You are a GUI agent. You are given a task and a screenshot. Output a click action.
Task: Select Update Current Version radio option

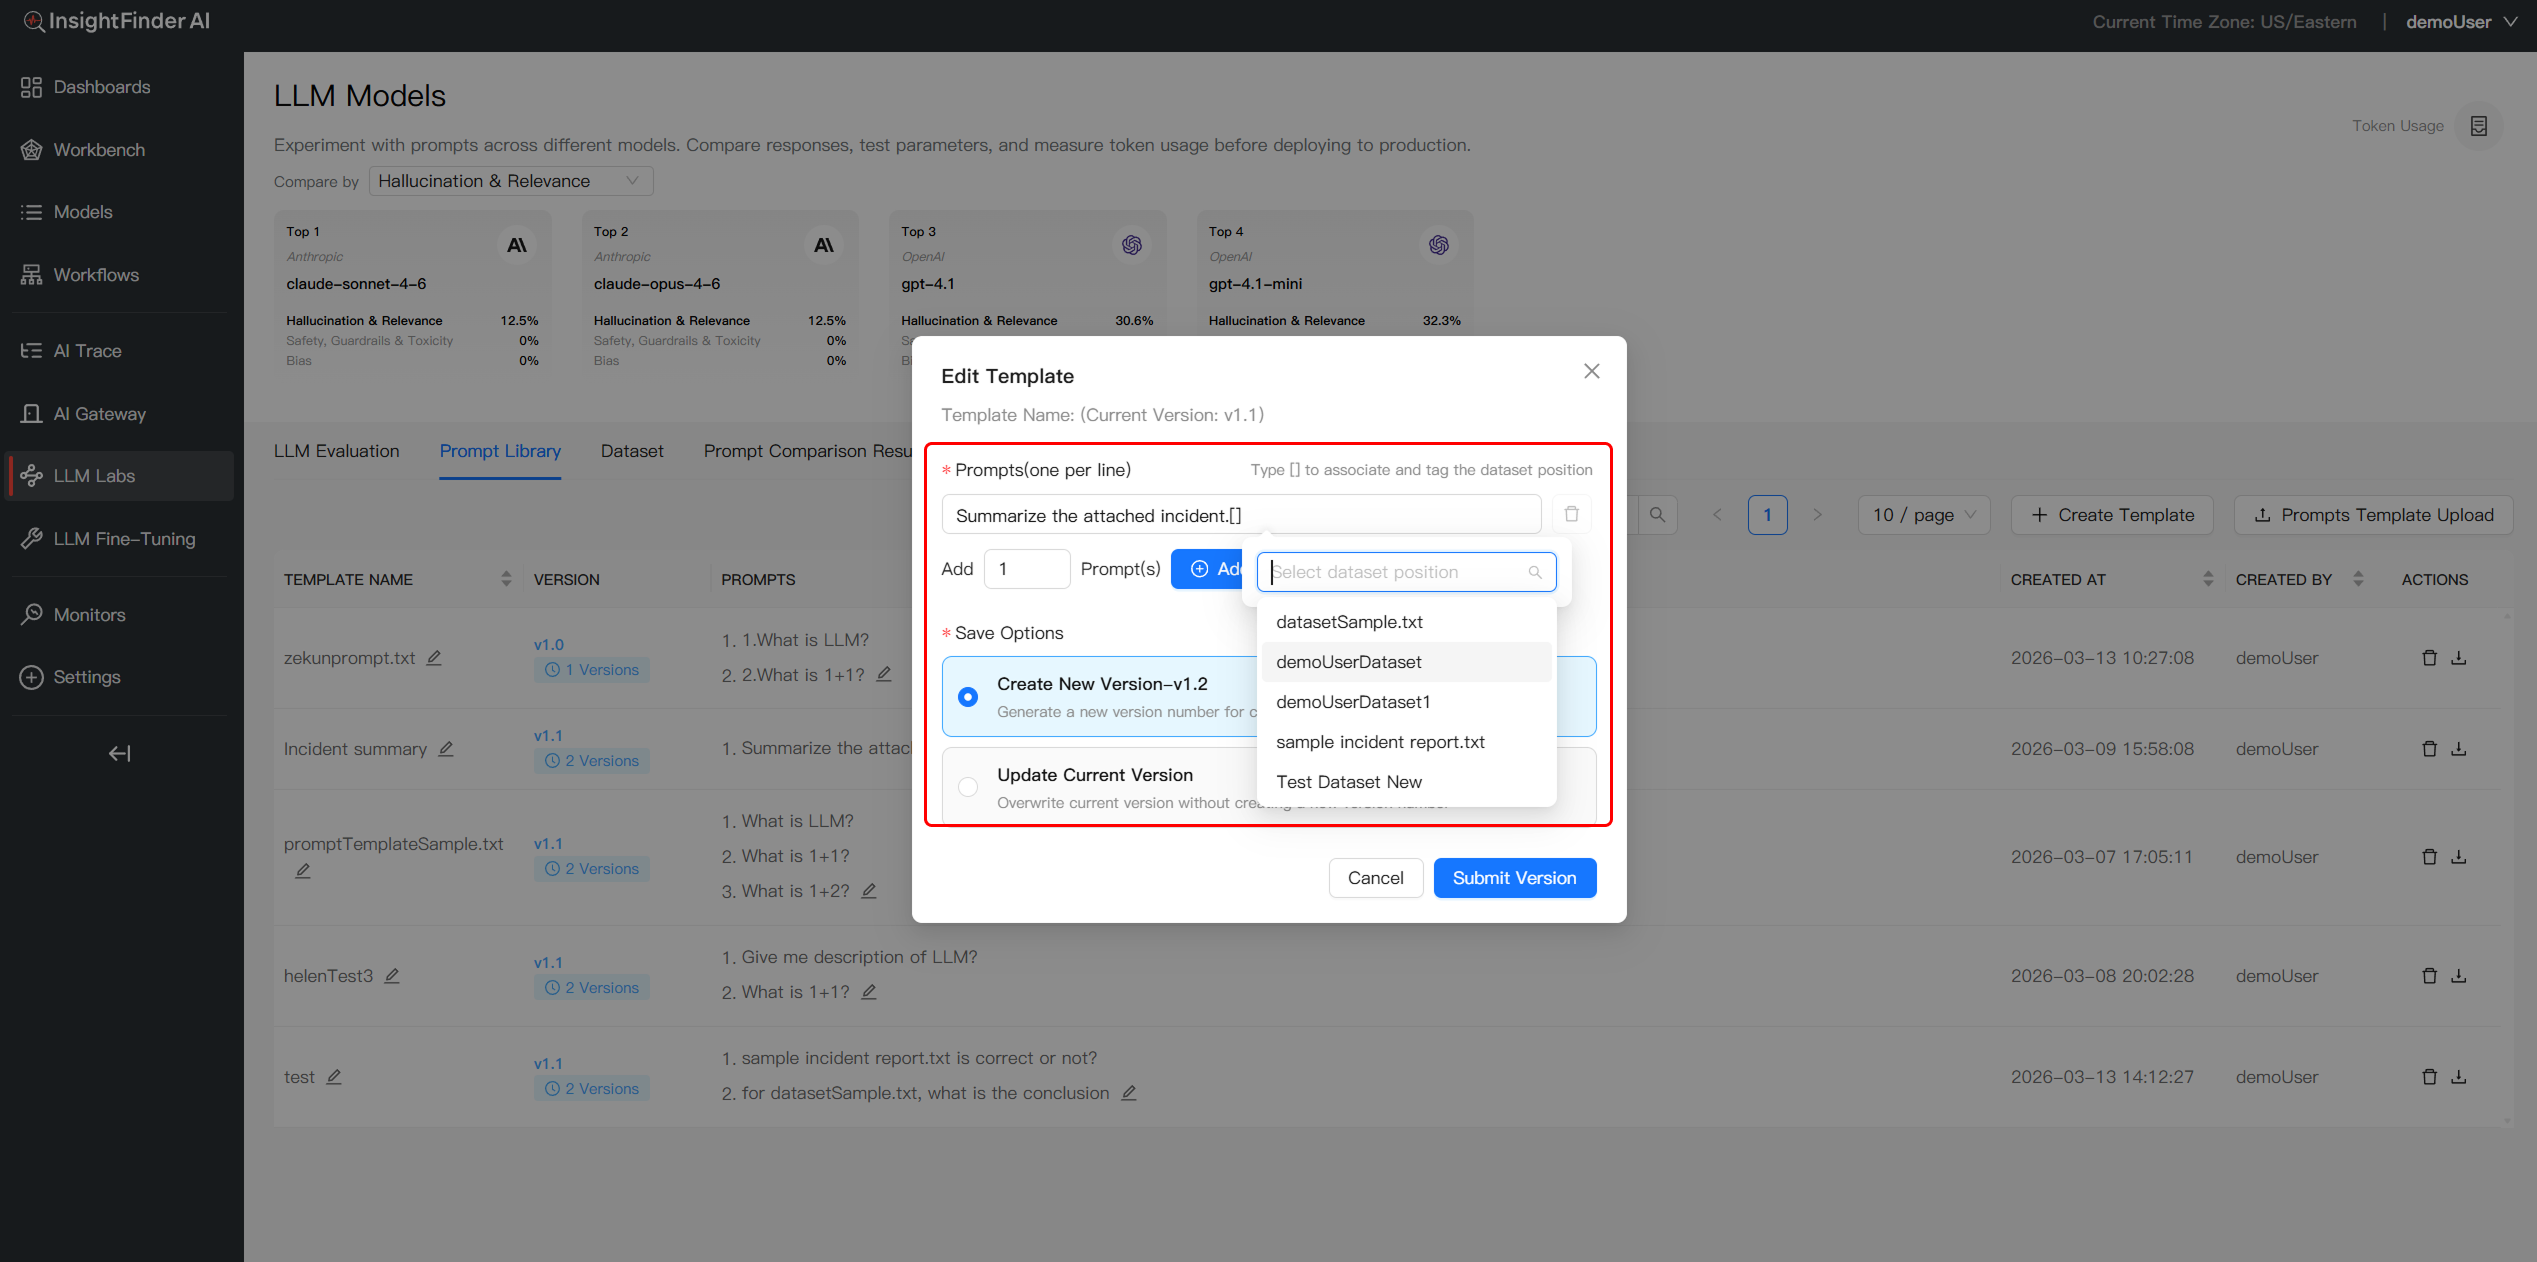point(968,787)
